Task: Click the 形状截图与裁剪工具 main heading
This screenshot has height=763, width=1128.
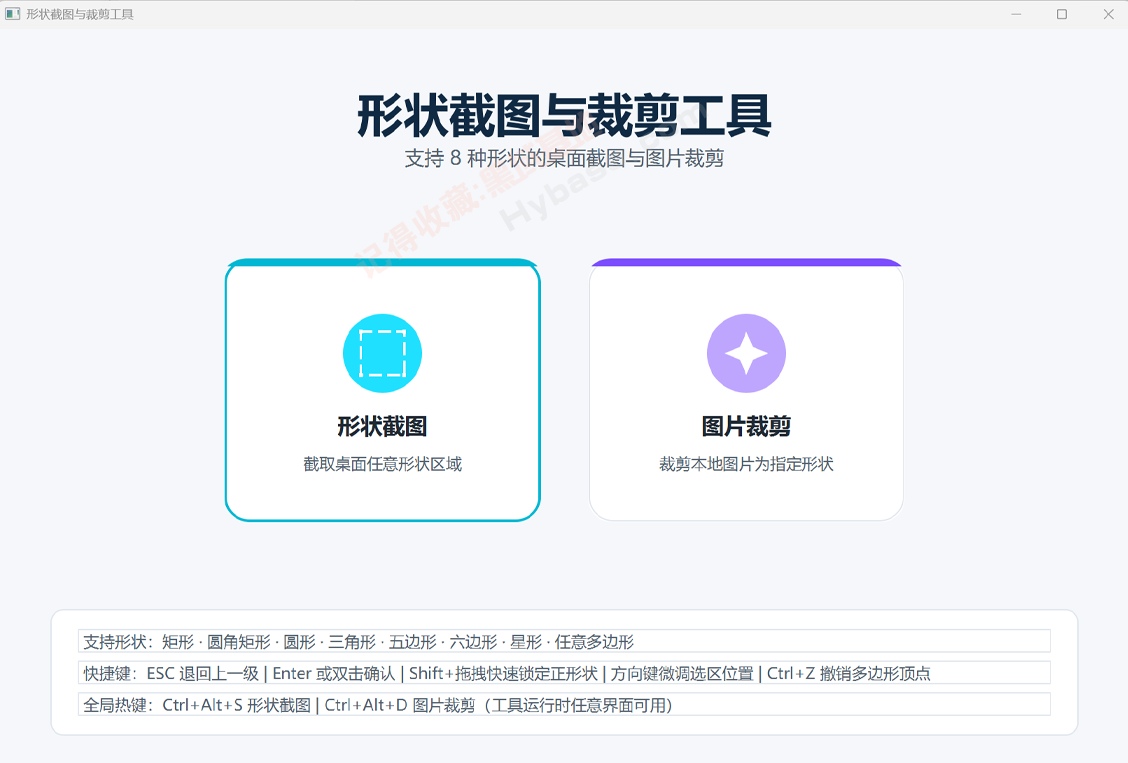Action: tap(564, 115)
